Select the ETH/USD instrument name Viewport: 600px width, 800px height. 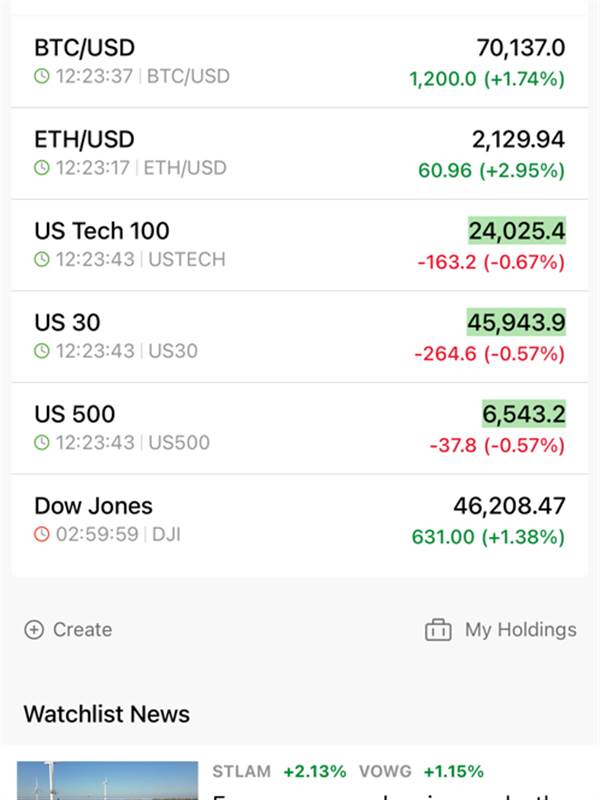[84, 139]
